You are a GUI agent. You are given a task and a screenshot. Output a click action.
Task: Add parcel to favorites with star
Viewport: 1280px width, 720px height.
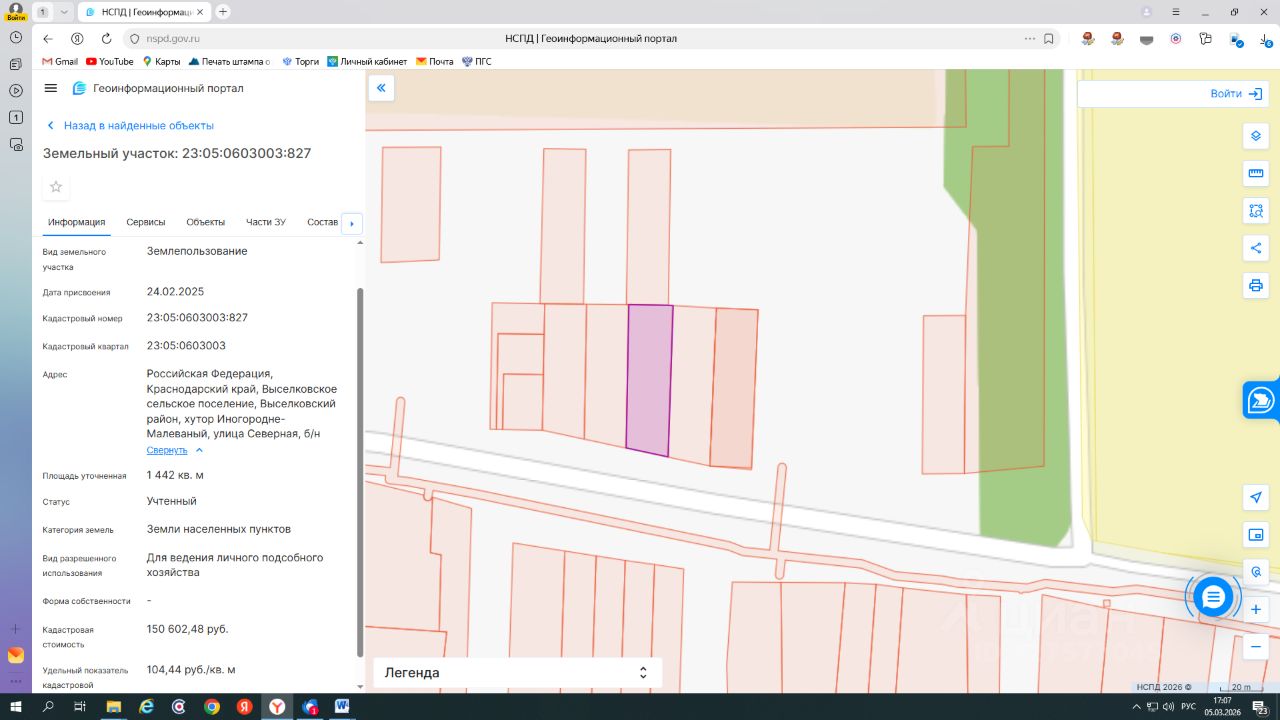[56, 187]
